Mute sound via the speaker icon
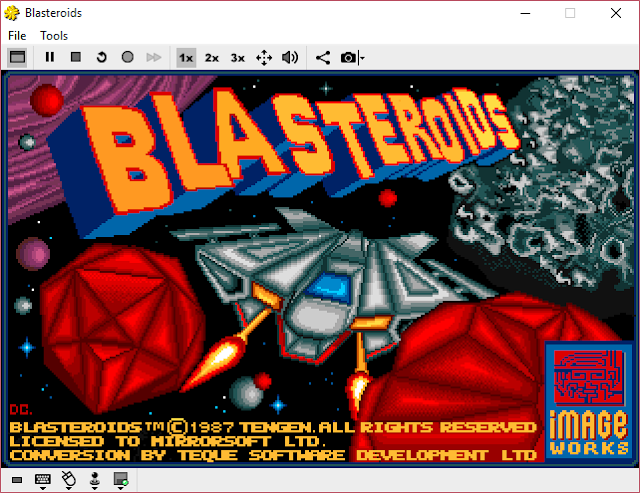 click(290, 58)
